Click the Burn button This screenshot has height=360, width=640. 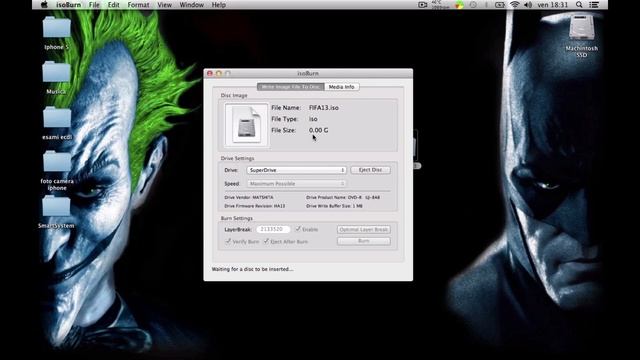(363, 241)
